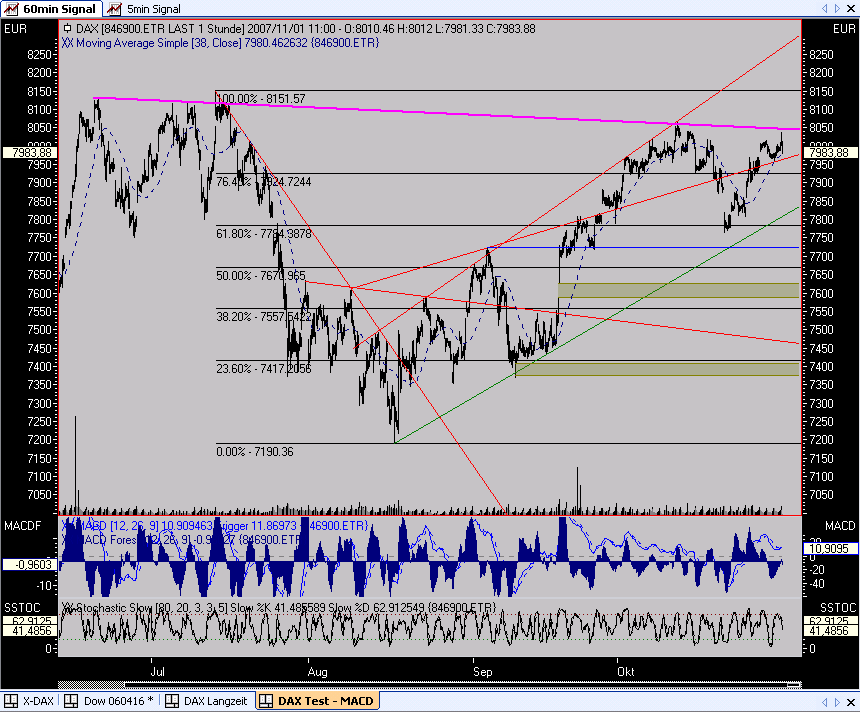Close the active bottom workspace tab
Viewport: 860px width, 712px height.
point(851,702)
